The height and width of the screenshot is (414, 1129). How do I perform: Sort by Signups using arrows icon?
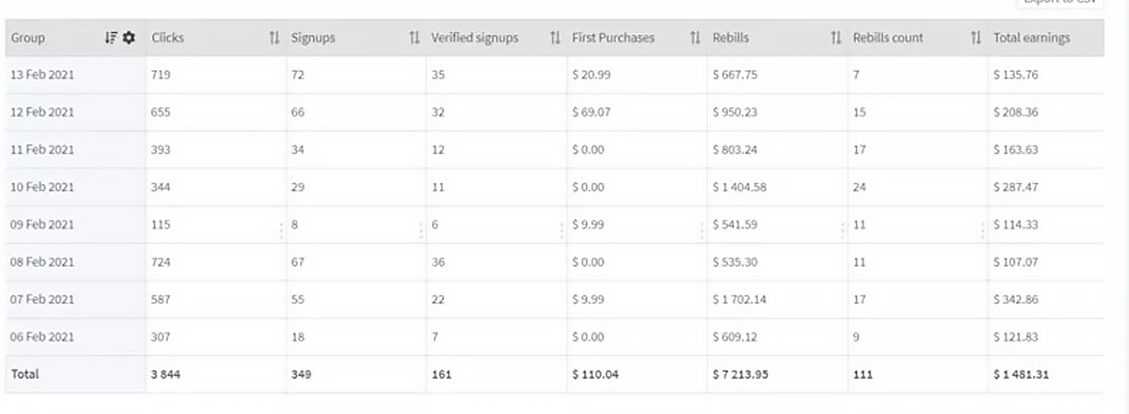[x=414, y=38]
